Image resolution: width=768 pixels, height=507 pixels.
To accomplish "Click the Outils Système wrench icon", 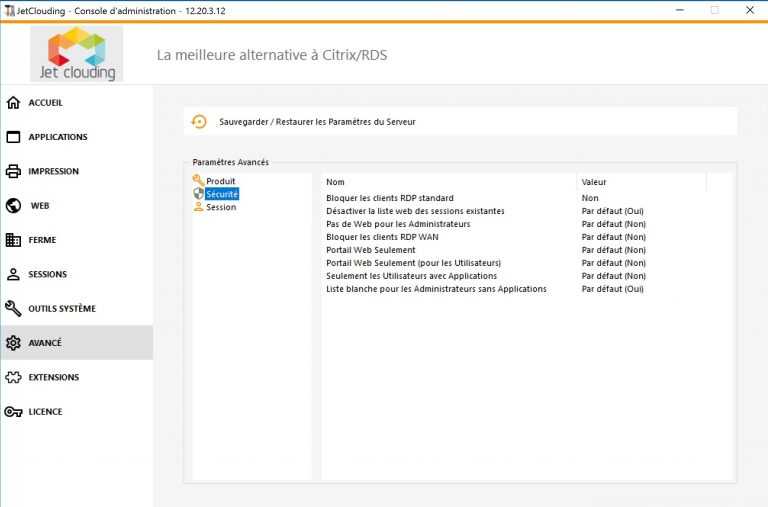I will click(13, 308).
